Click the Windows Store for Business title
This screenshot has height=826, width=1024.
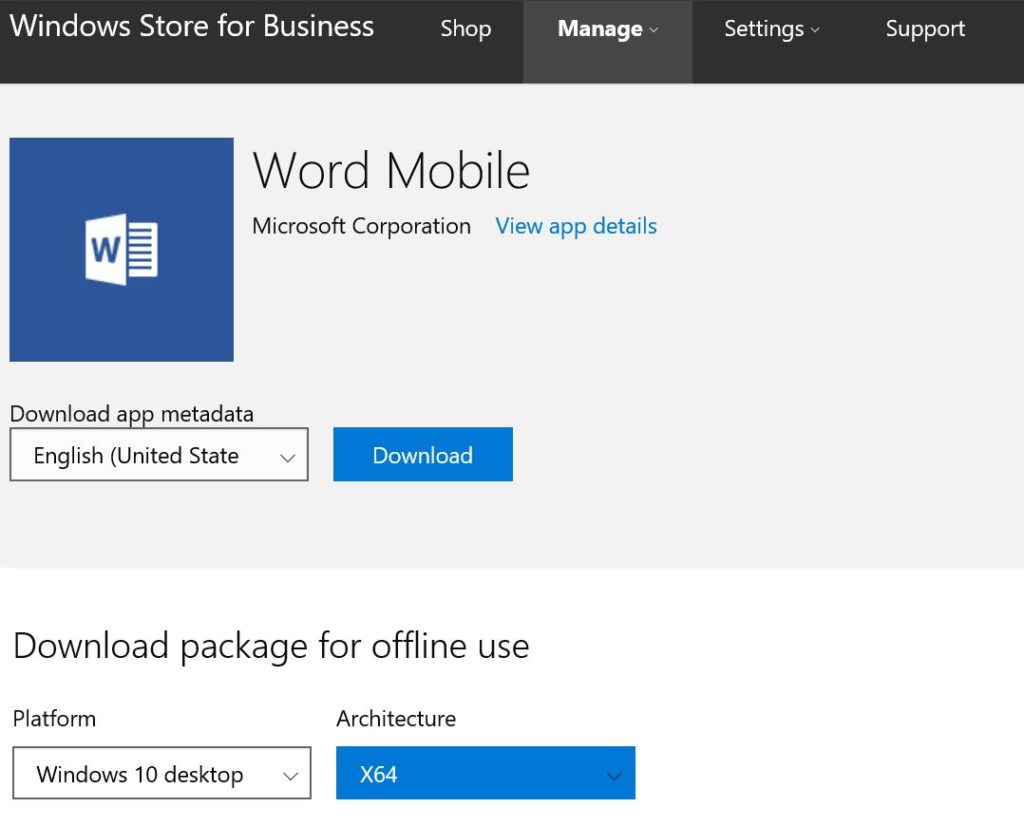(192, 27)
